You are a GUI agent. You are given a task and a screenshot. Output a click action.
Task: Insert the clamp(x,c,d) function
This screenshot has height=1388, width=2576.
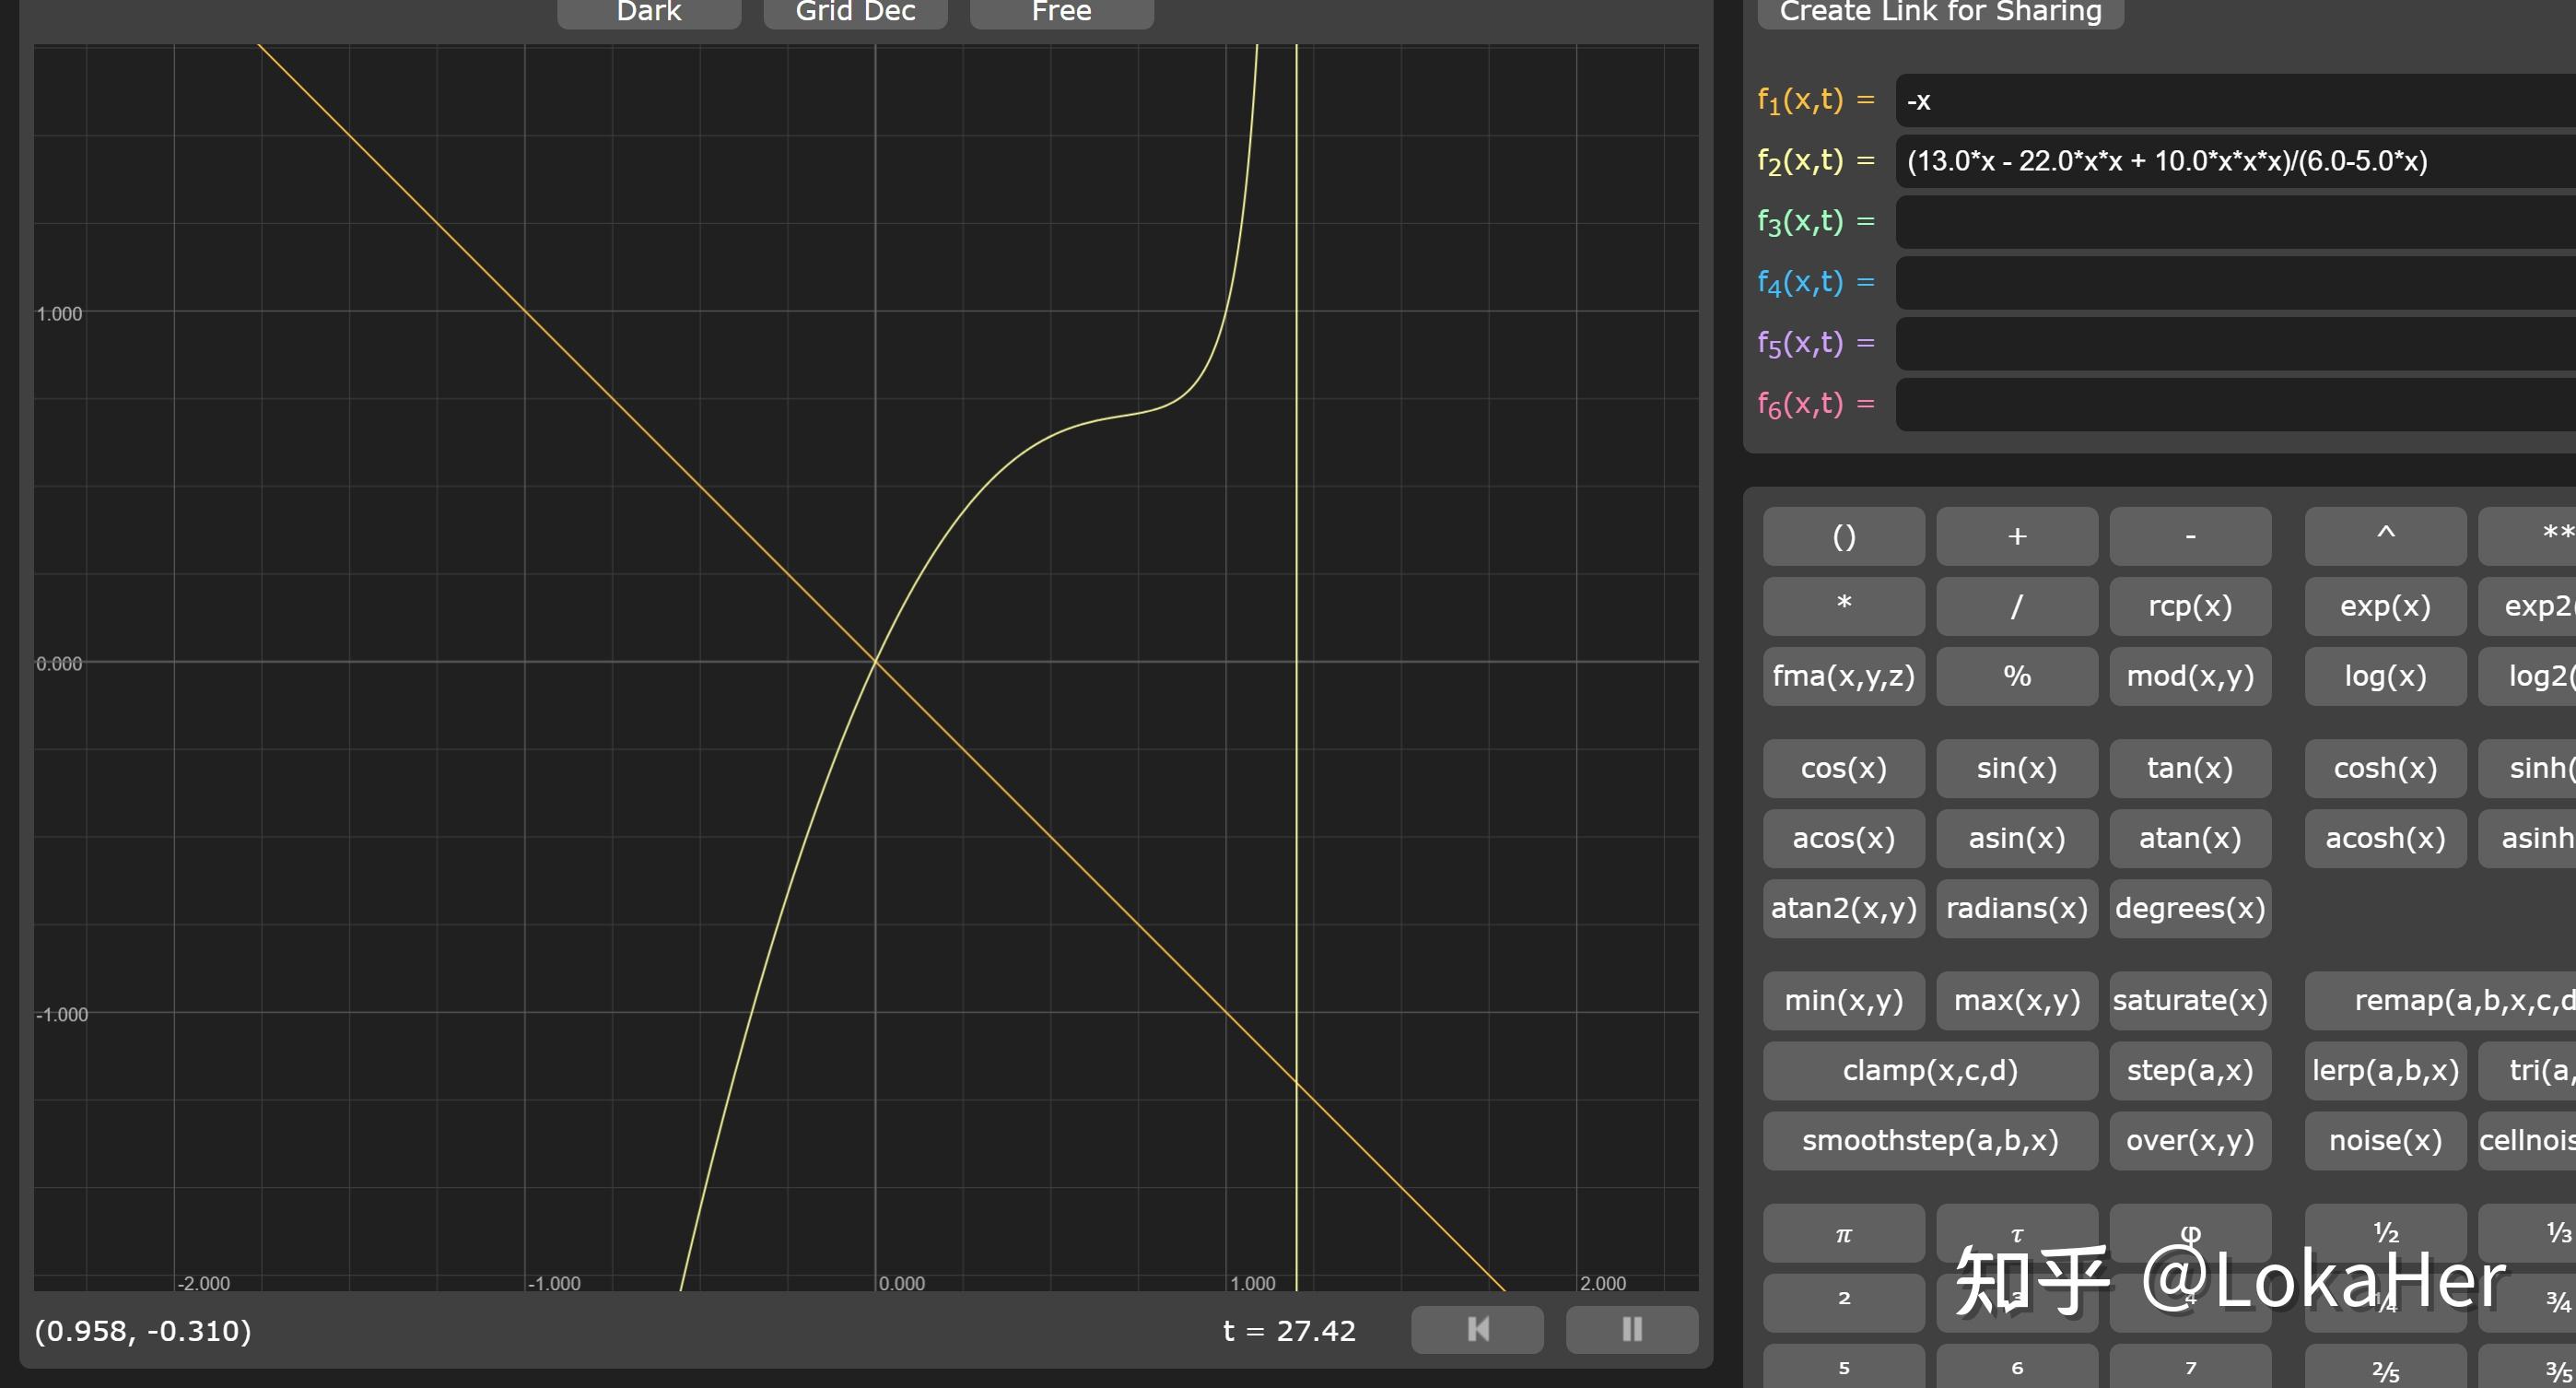1929,1070
